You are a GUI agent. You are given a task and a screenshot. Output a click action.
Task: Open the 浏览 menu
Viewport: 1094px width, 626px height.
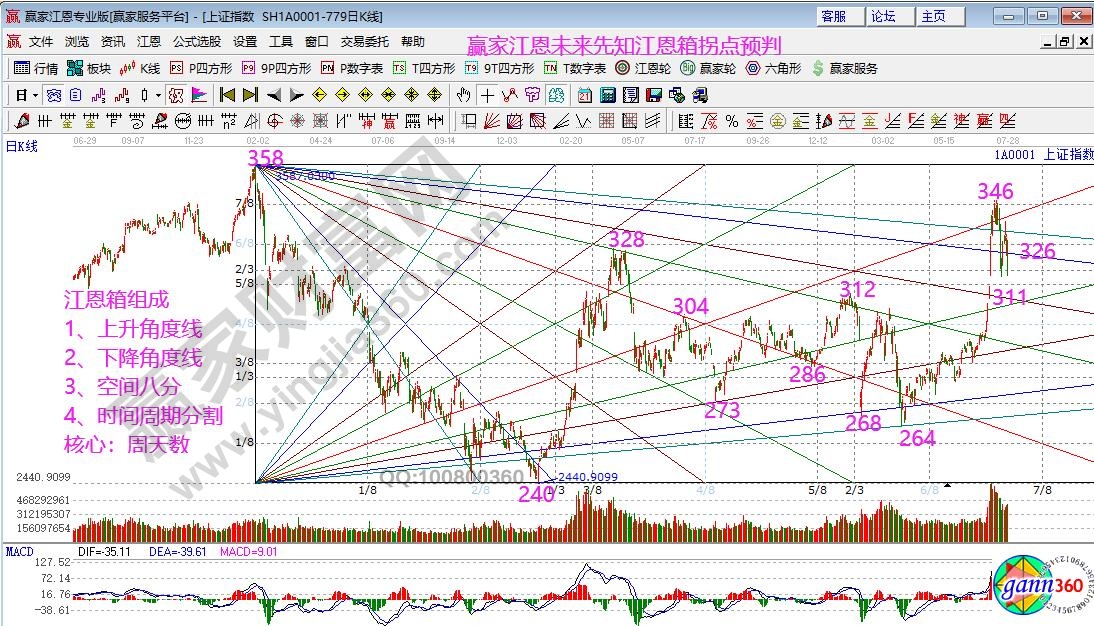[77, 42]
